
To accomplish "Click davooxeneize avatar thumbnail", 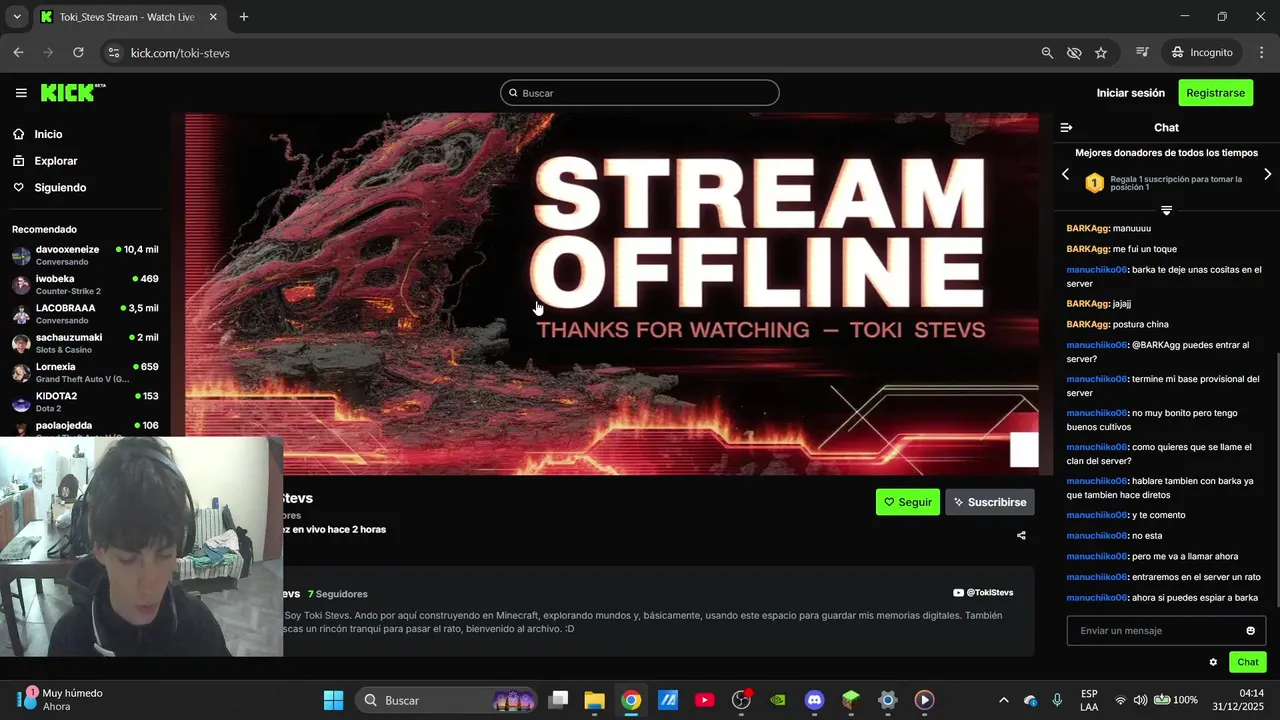I will (x=21, y=255).
